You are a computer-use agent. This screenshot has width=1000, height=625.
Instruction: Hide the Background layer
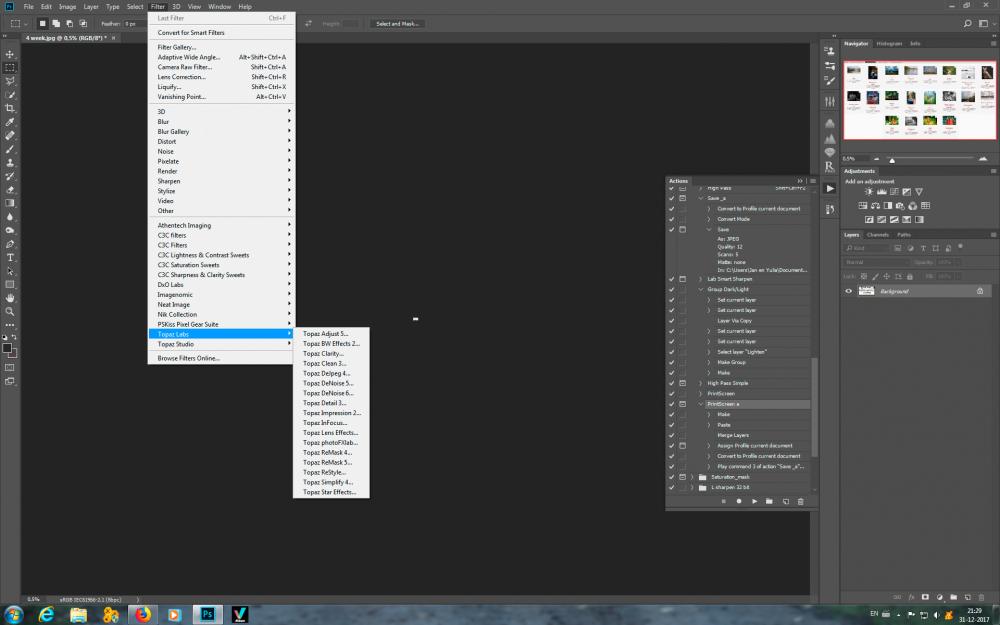[x=848, y=291]
